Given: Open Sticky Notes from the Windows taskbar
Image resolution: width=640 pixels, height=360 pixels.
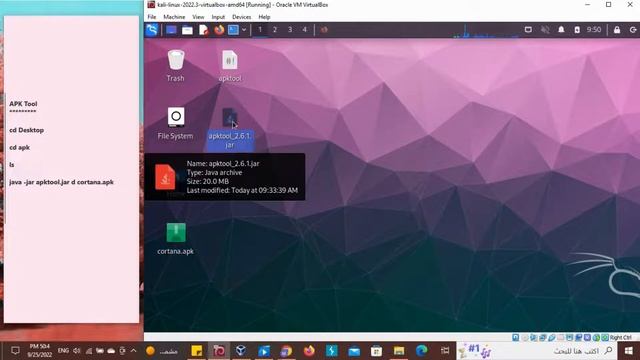Looking at the screenshot, I should pyautogui.click(x=197, y=351).
